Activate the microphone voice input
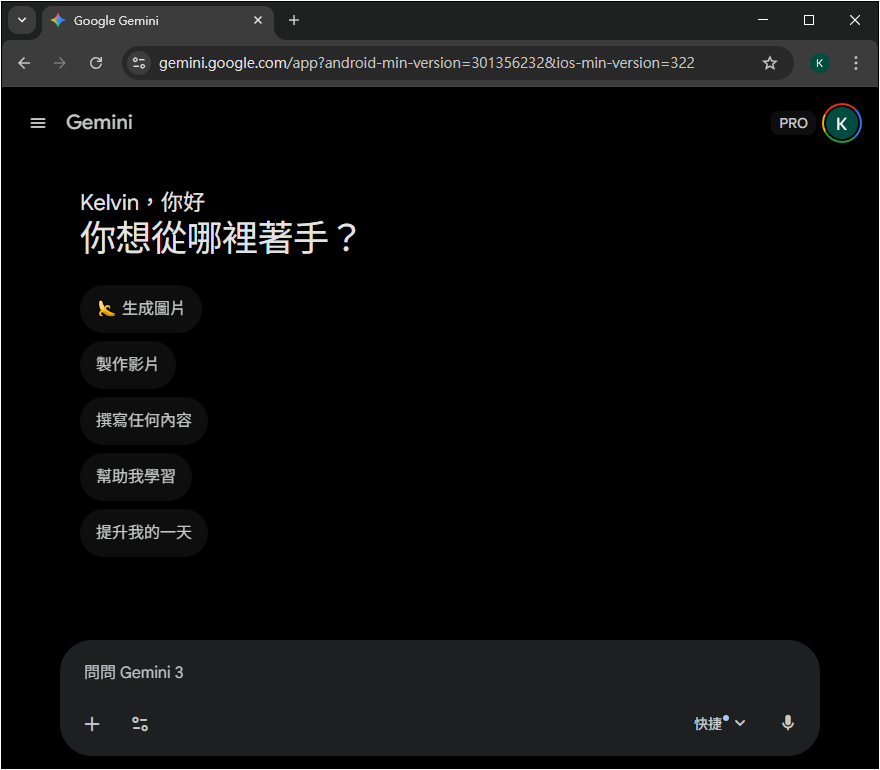Screen dimensions: 880x770 pos(788,723)
